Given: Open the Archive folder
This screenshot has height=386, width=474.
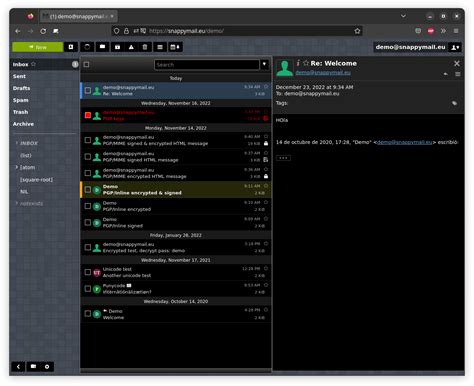Looking at the screenshot, I should point(23,124).
